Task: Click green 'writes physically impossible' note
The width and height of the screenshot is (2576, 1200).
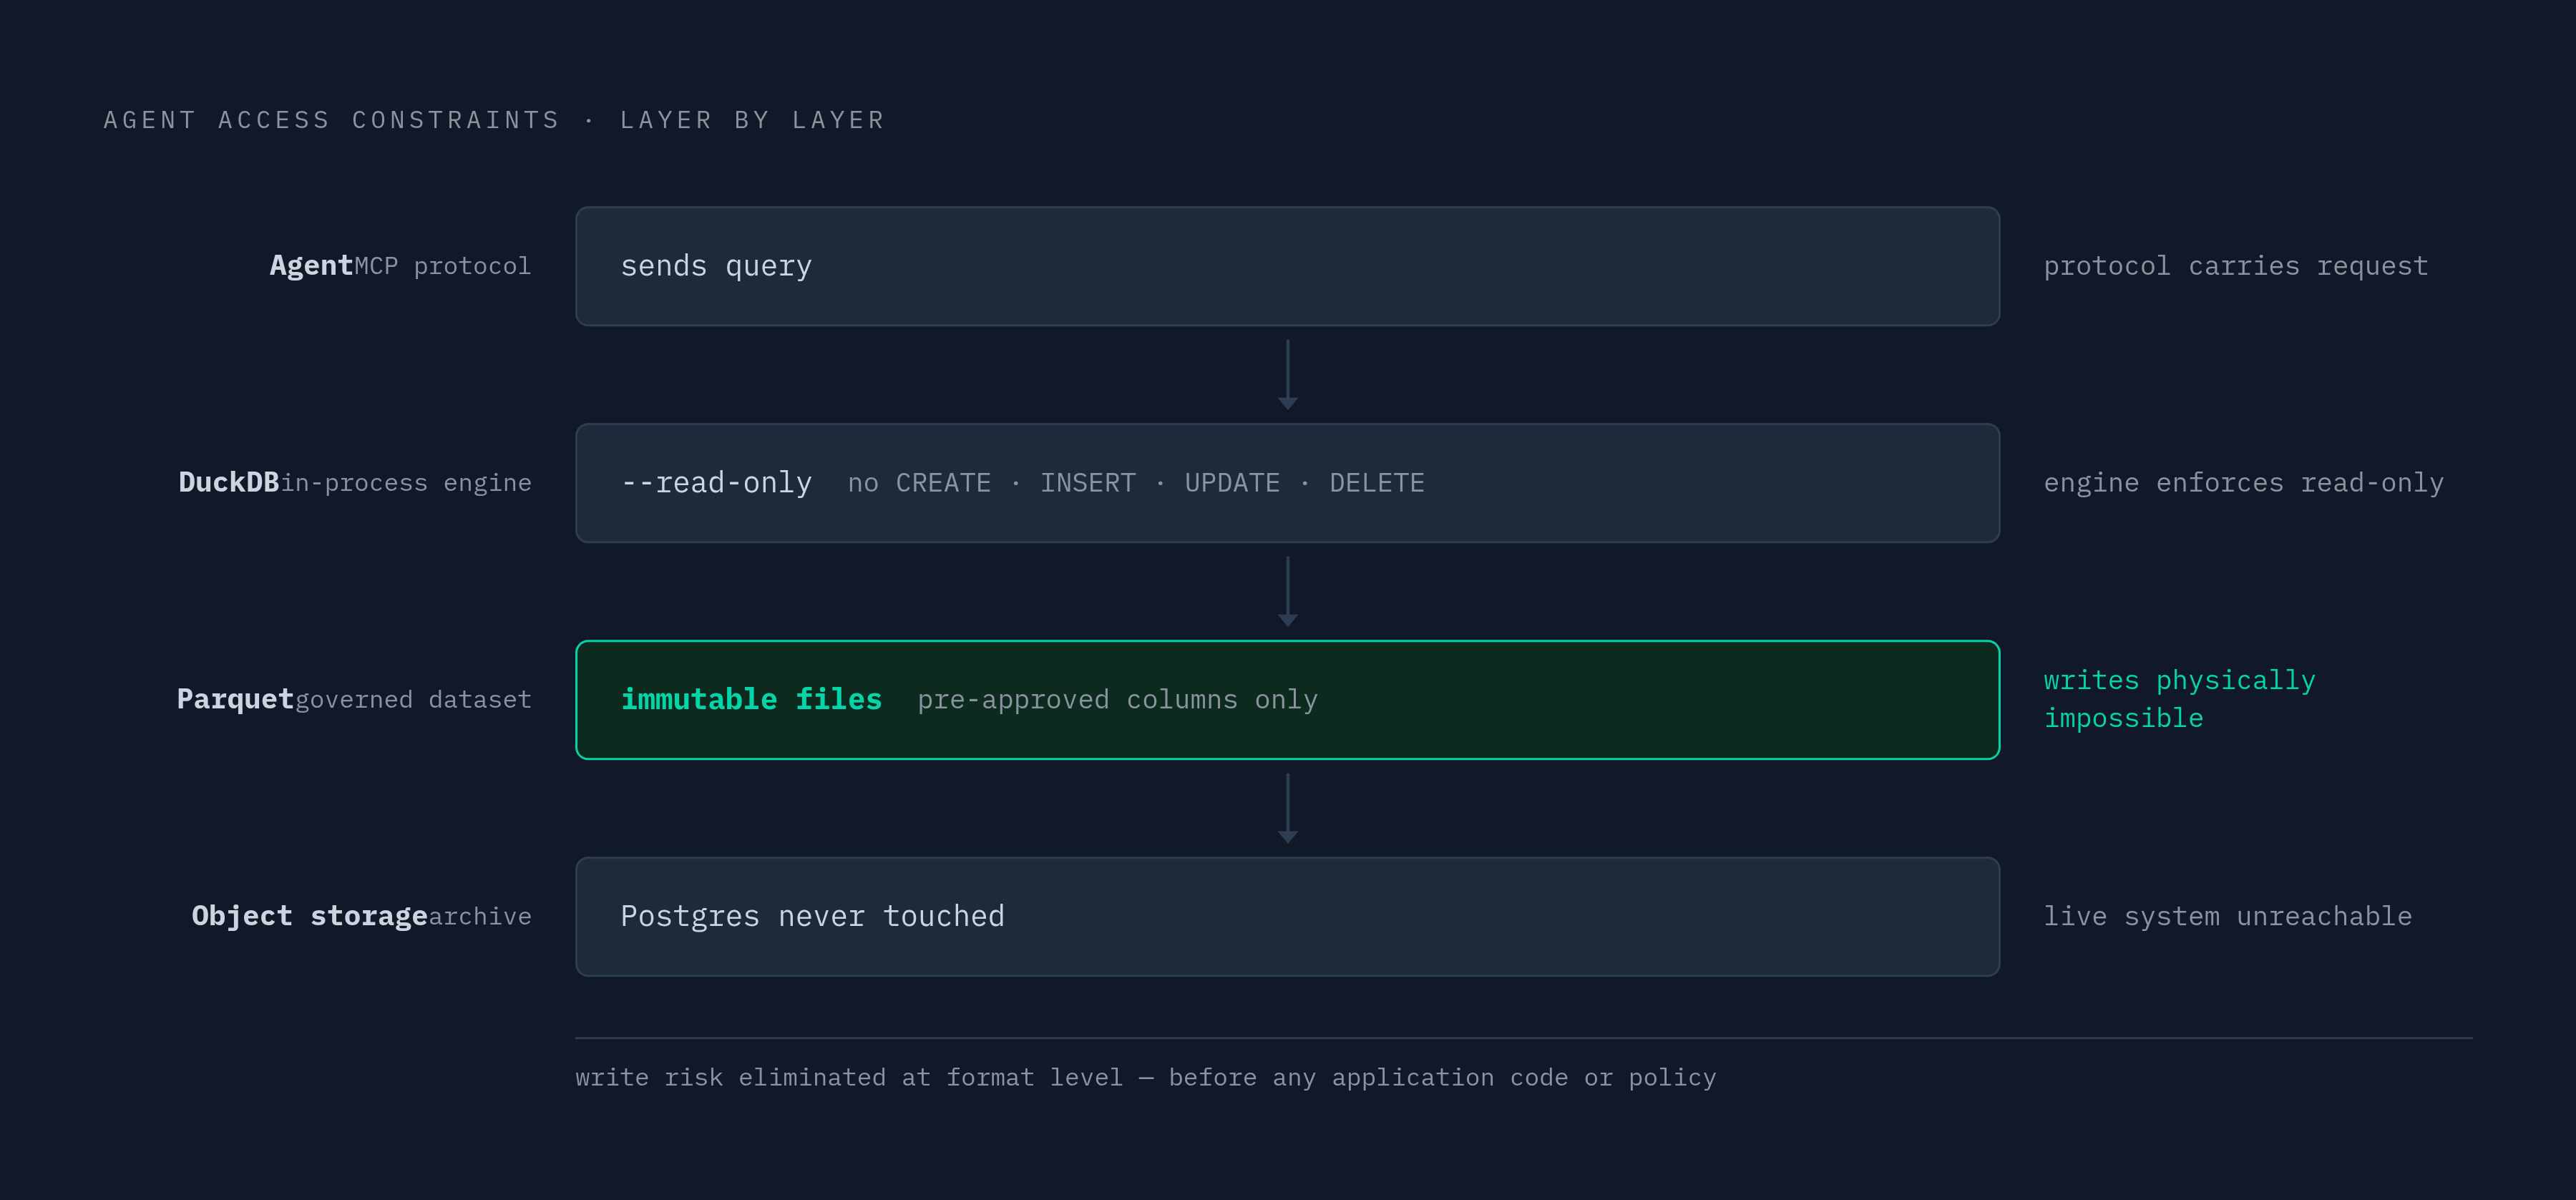Action: (2179, 699)
